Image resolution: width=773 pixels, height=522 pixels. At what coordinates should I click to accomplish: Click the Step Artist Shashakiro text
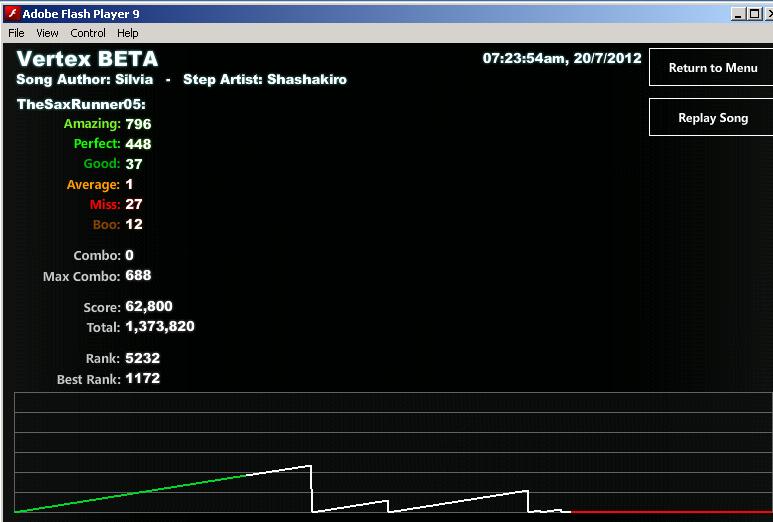(265, 79)
